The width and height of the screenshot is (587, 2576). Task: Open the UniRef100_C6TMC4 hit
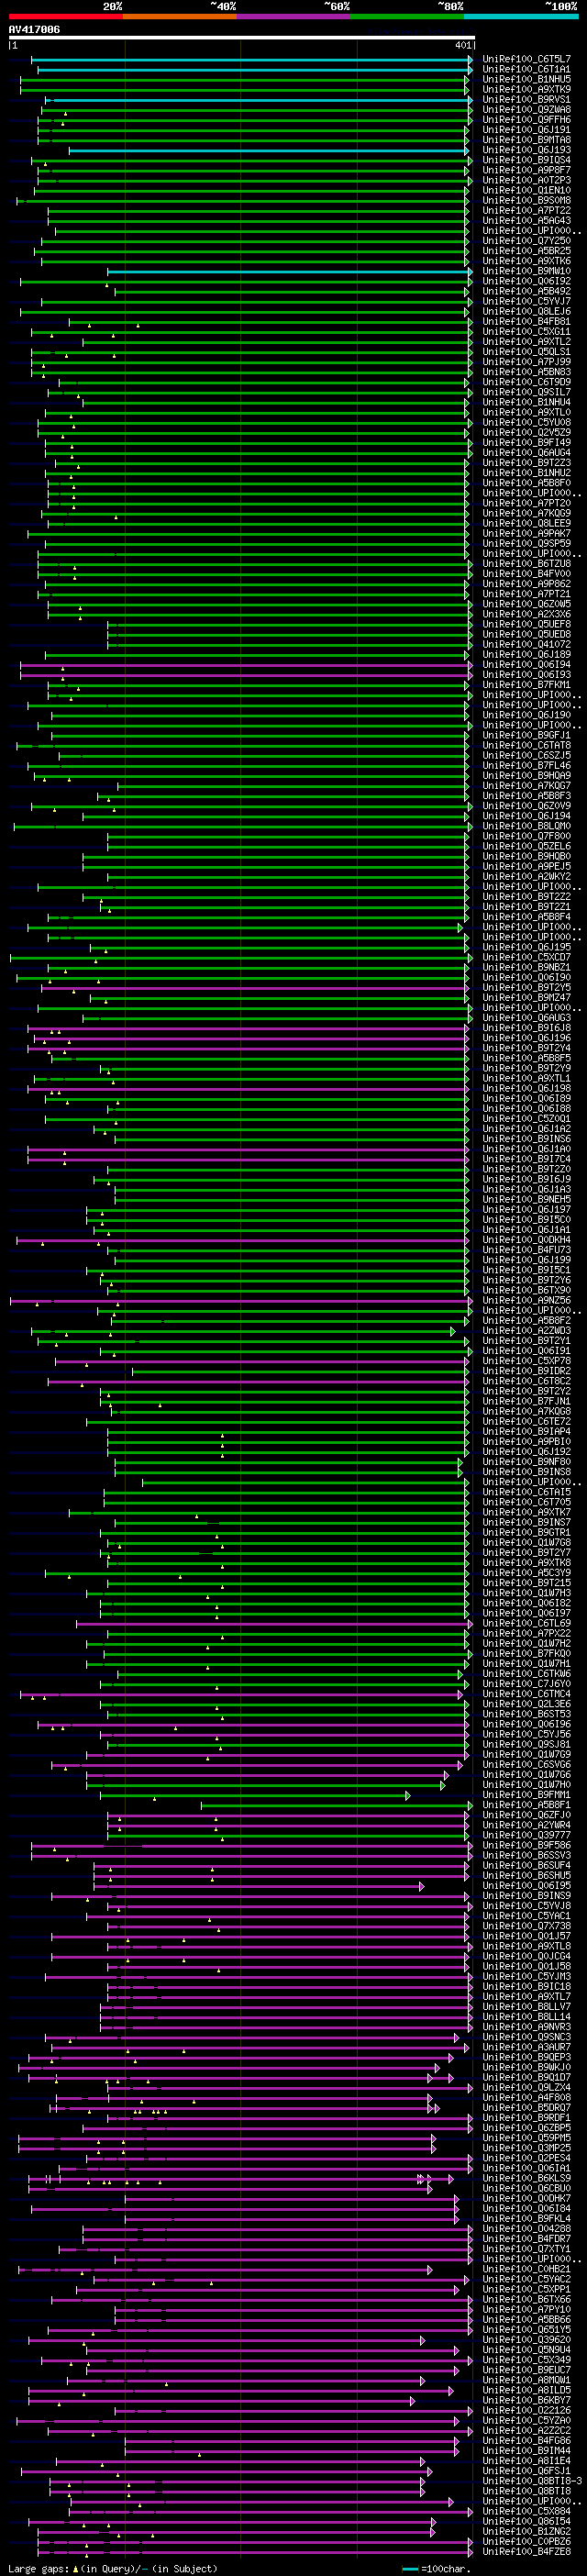pyautogui.click(x=527, y=1694)
